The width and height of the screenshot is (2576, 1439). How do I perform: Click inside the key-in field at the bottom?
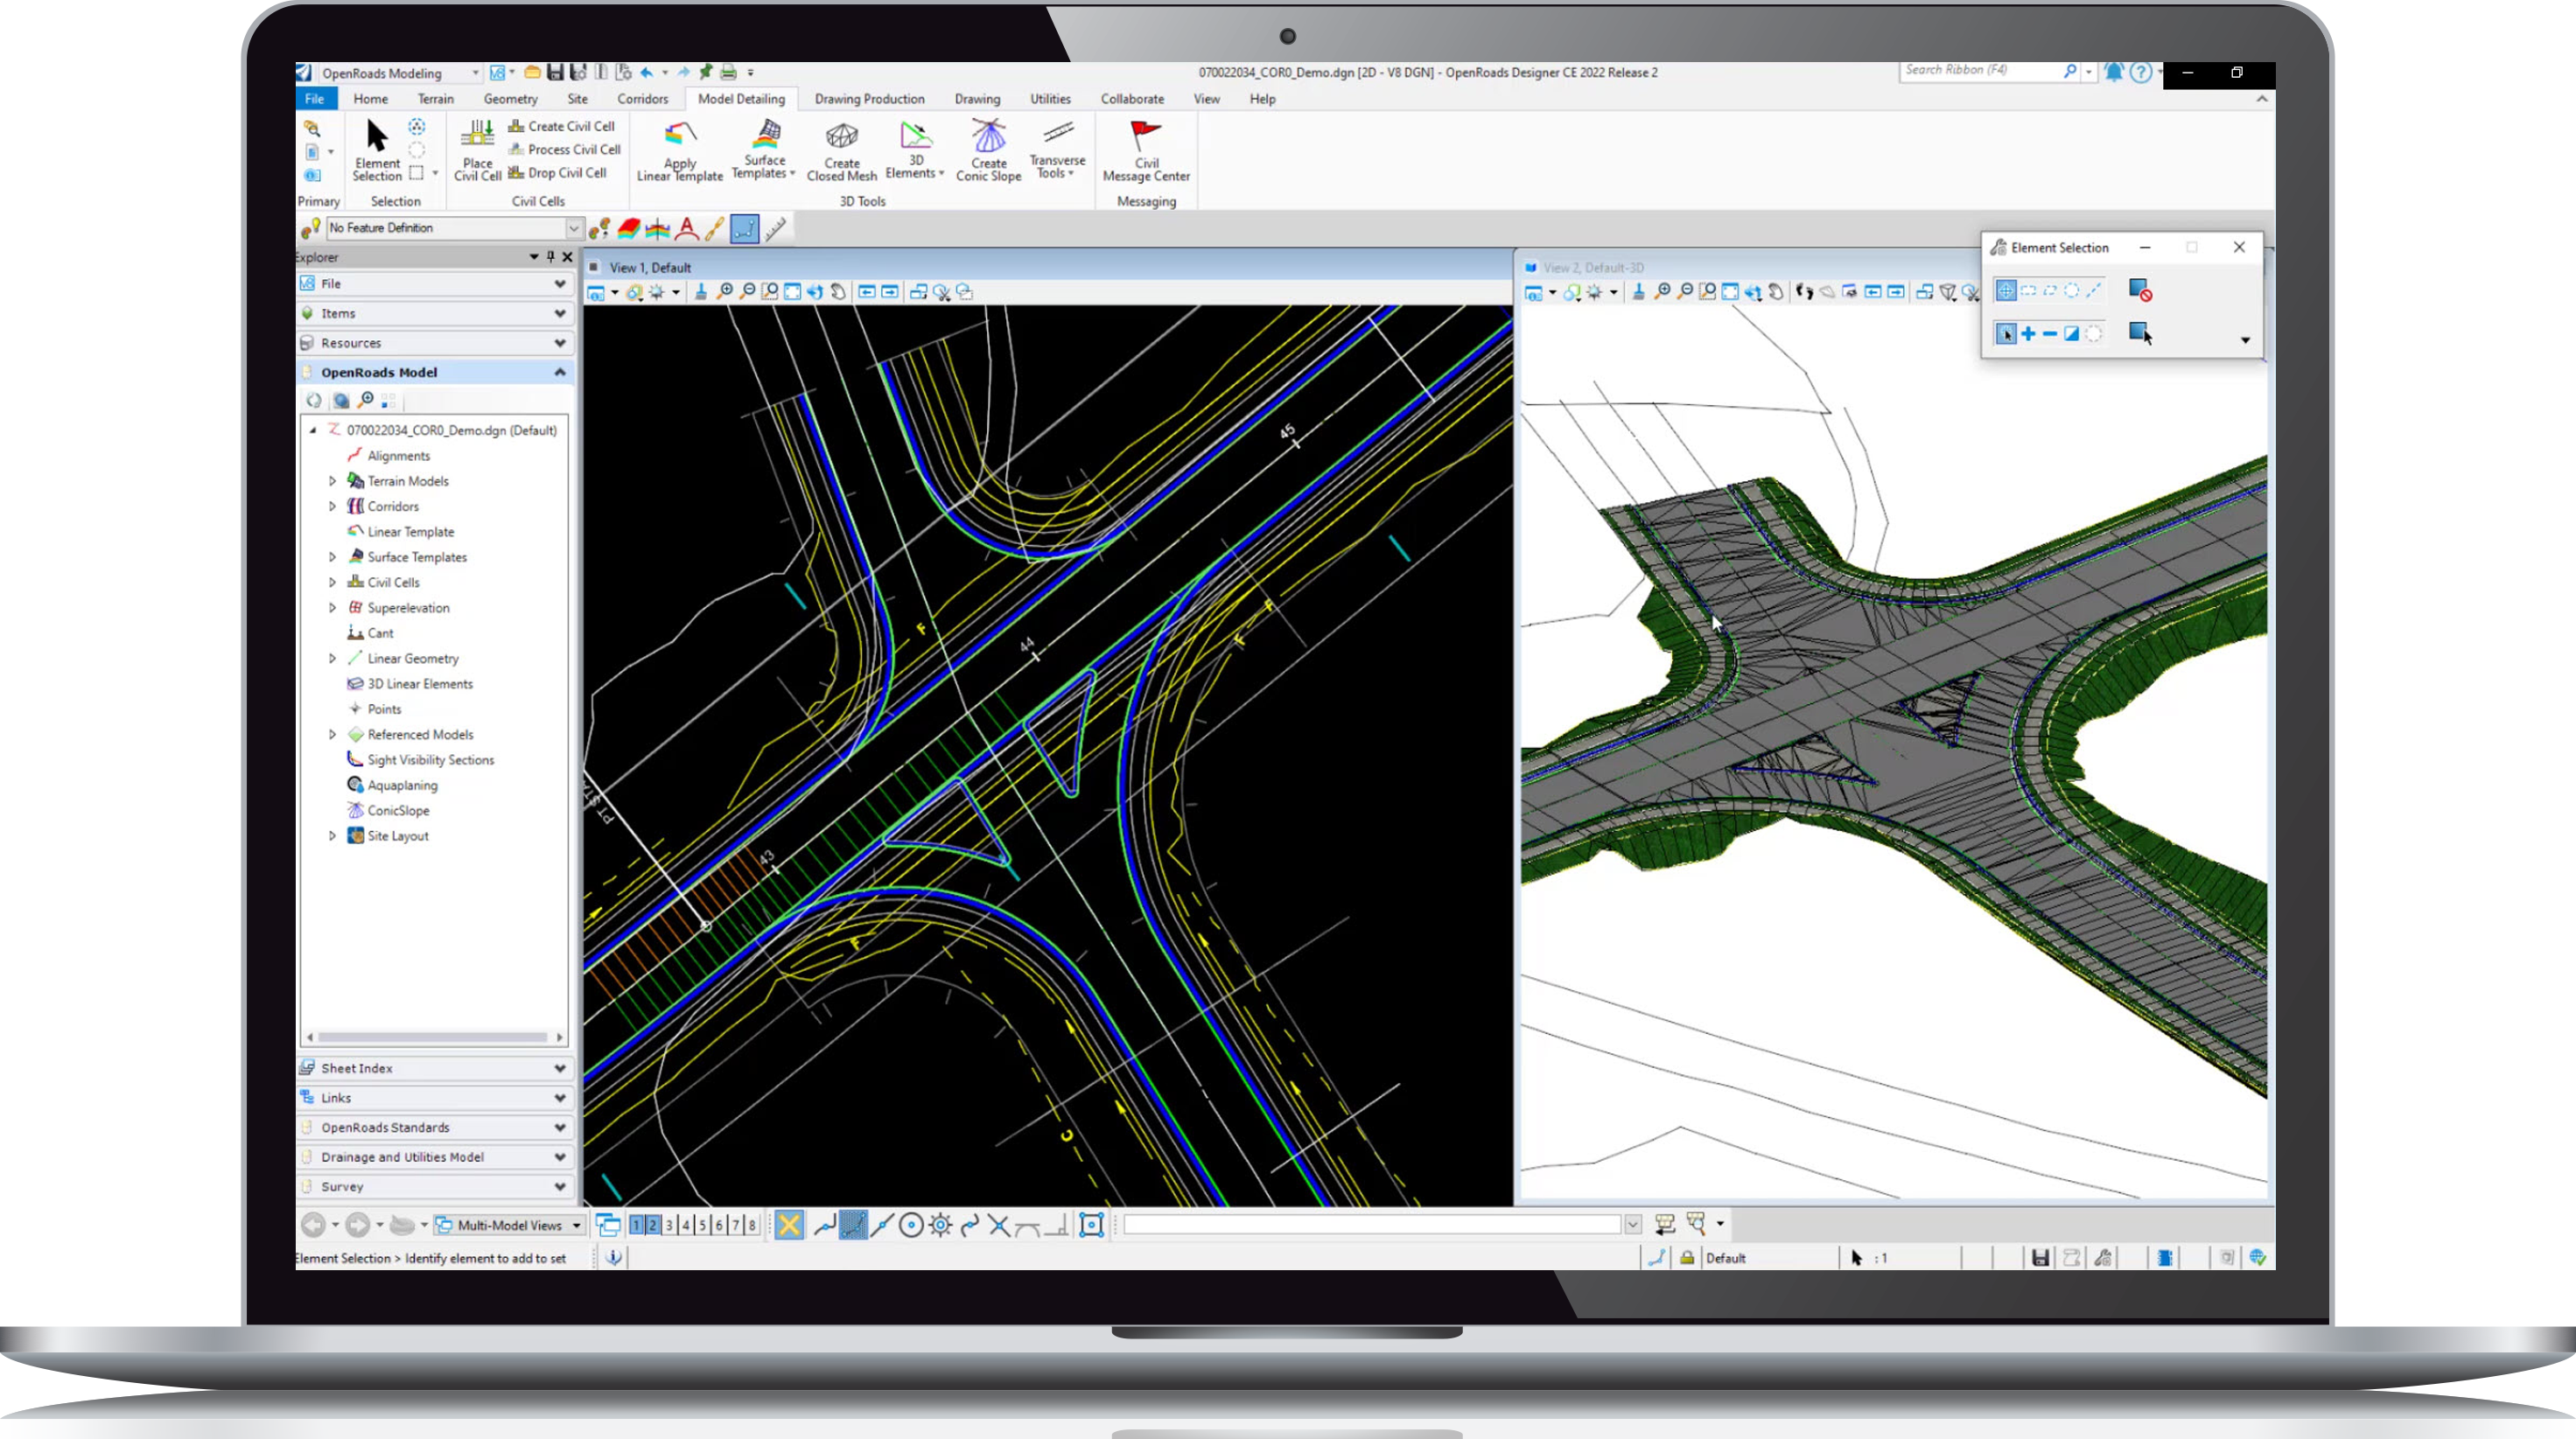1370,1224
